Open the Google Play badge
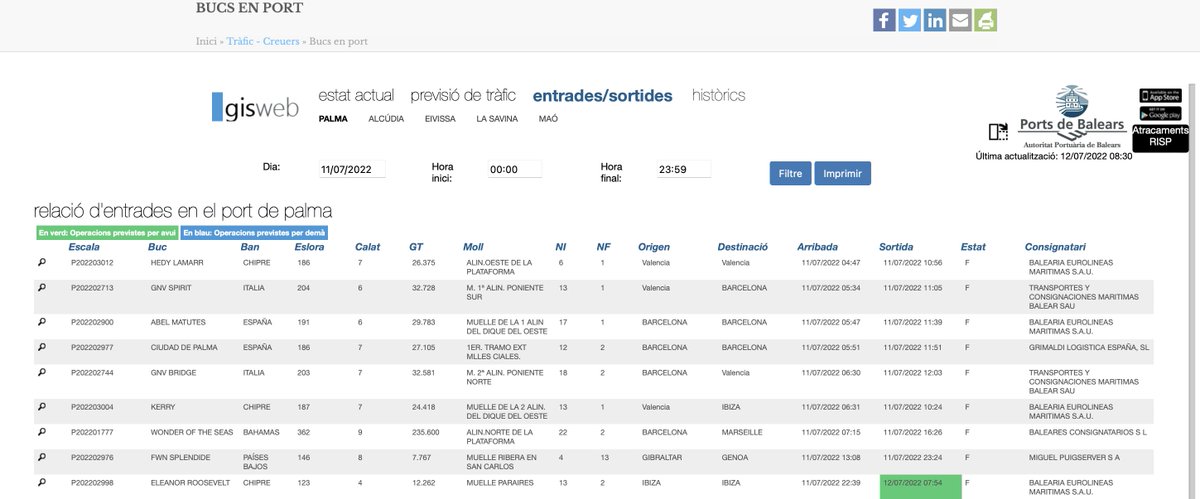This screenshot has width=1200, height=499. tap(1160, 113)
